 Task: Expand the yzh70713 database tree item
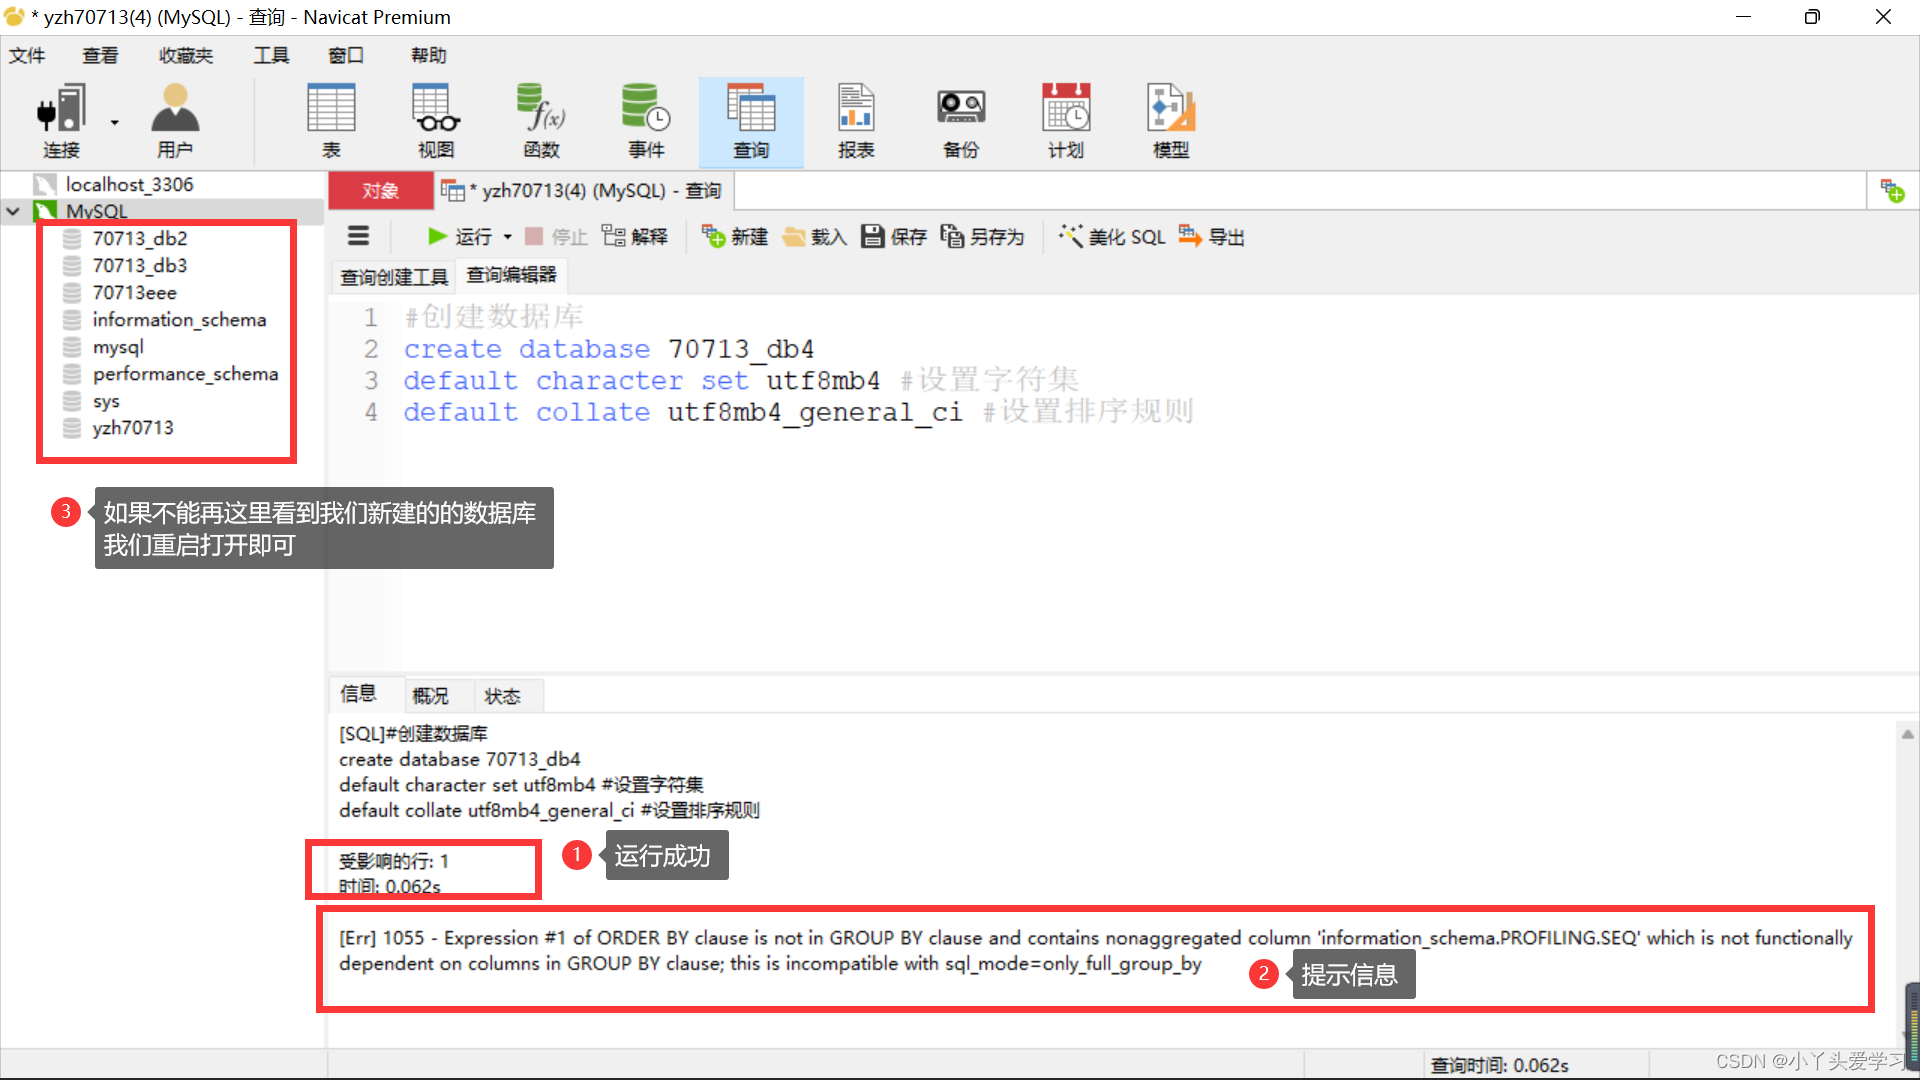pos(132,426)
